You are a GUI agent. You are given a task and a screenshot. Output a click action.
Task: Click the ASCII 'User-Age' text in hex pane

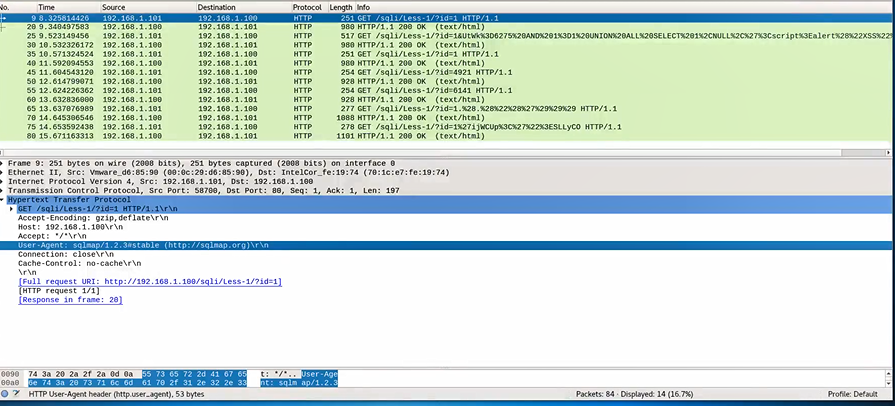[320, 373]
